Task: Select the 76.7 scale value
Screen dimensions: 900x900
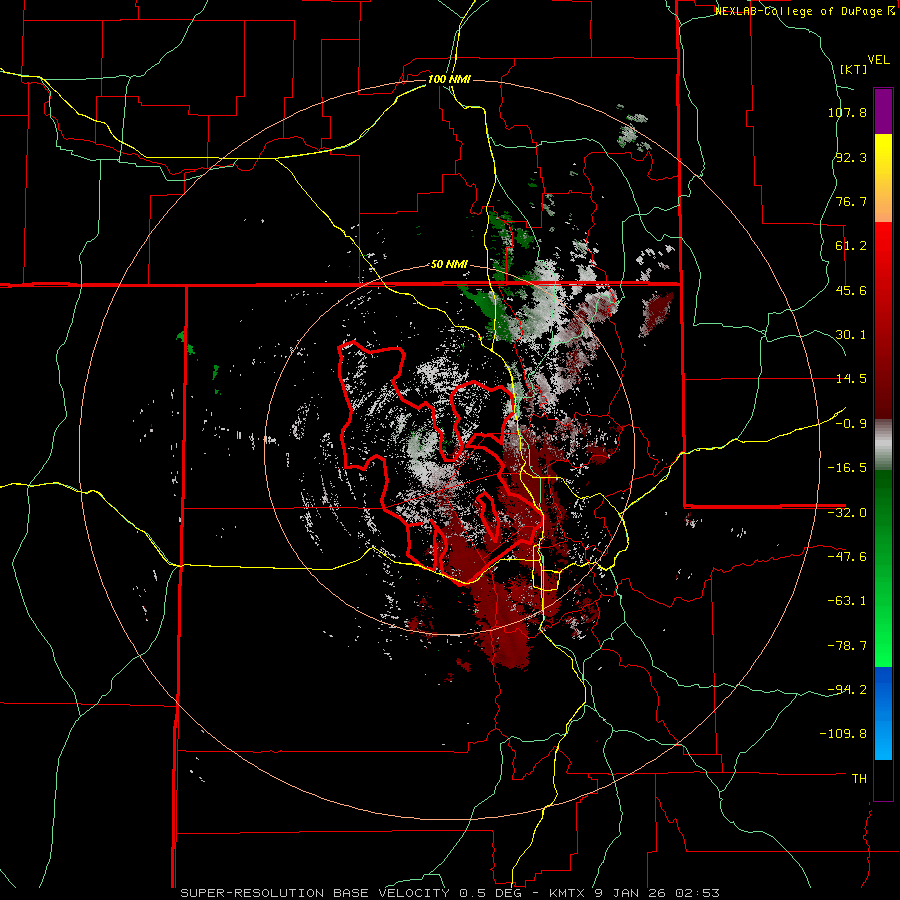Action: (851, 201)
